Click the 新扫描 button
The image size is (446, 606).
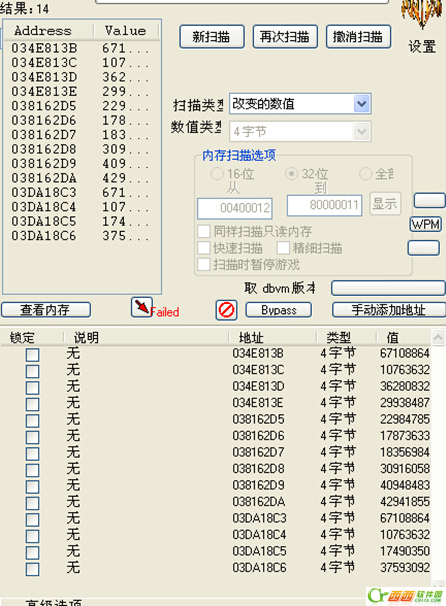(211, 37)
